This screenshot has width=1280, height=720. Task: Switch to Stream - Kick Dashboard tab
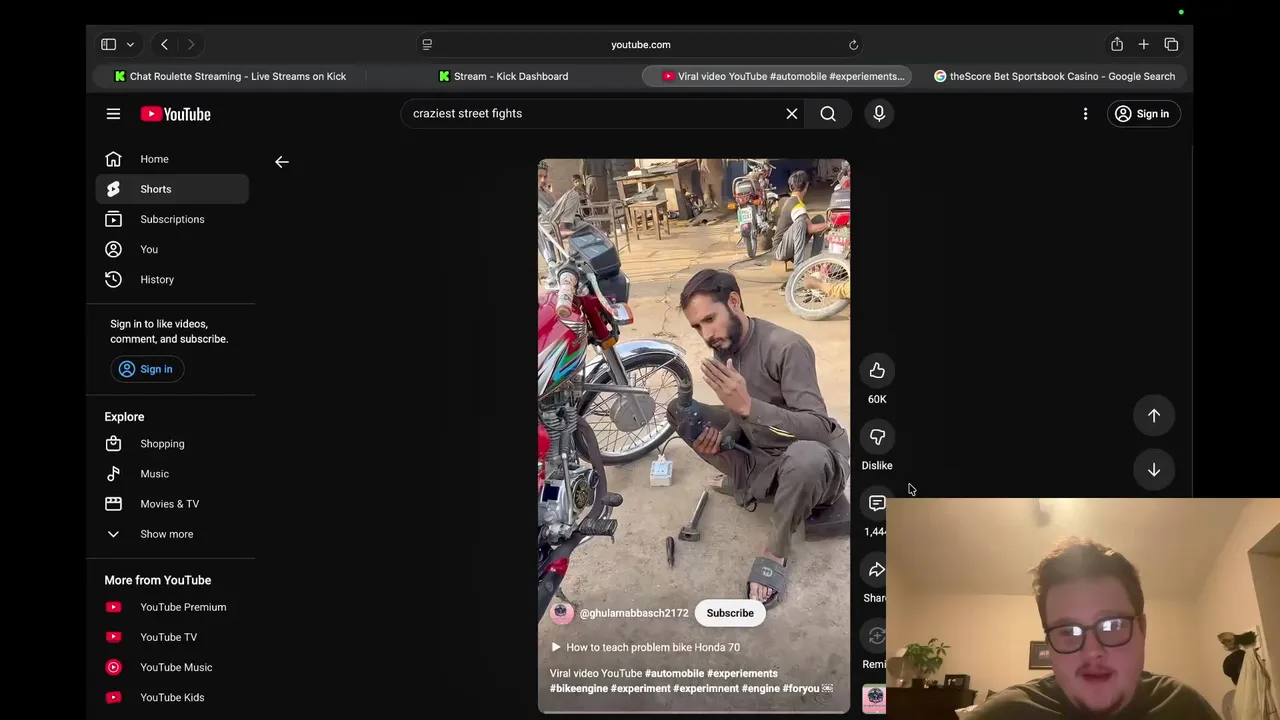click(503, 76)
